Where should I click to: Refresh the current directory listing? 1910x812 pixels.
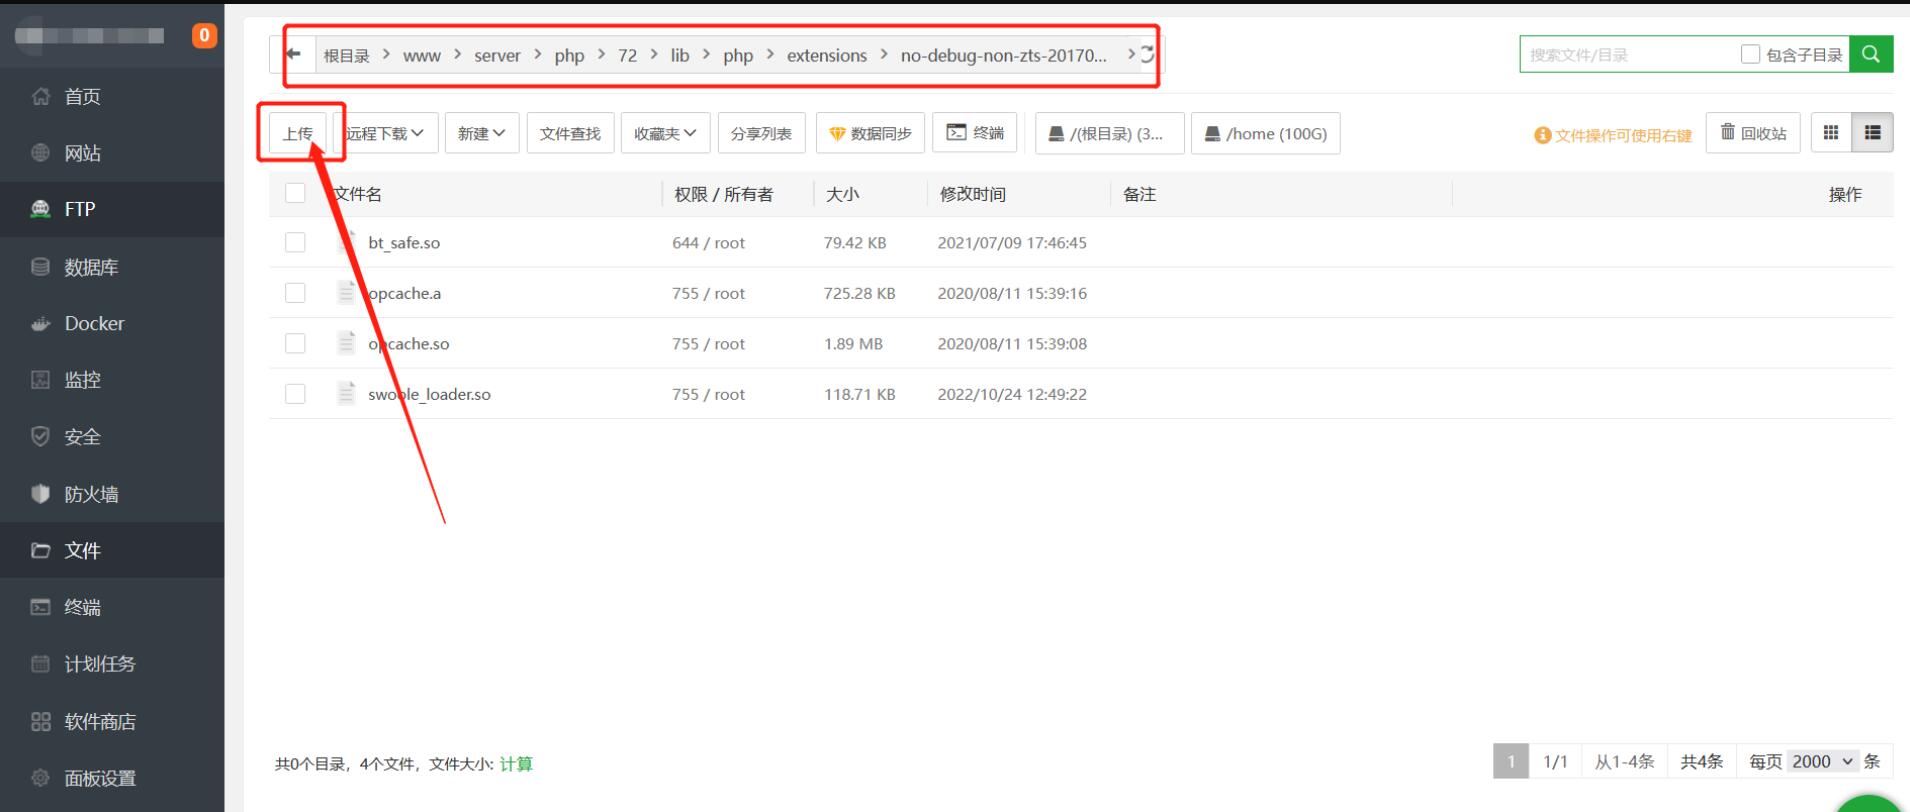click(x=1148, y=55)
